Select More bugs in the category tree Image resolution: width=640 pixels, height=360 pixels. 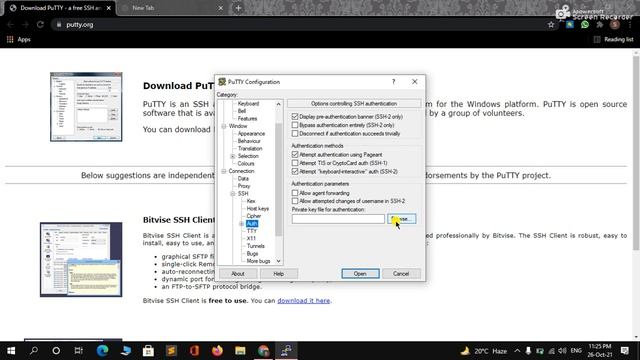coord(258,261)
